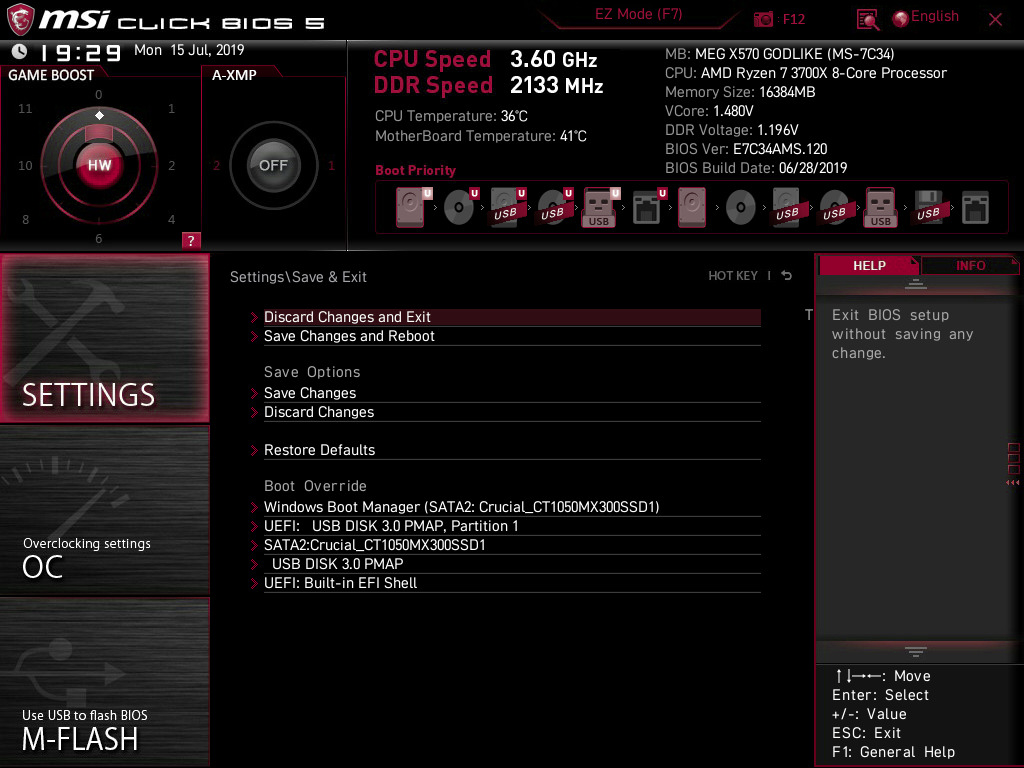Click chevron beside Windows Boot Manager
Screen dimensions: 1024x768
coord(254,507)
